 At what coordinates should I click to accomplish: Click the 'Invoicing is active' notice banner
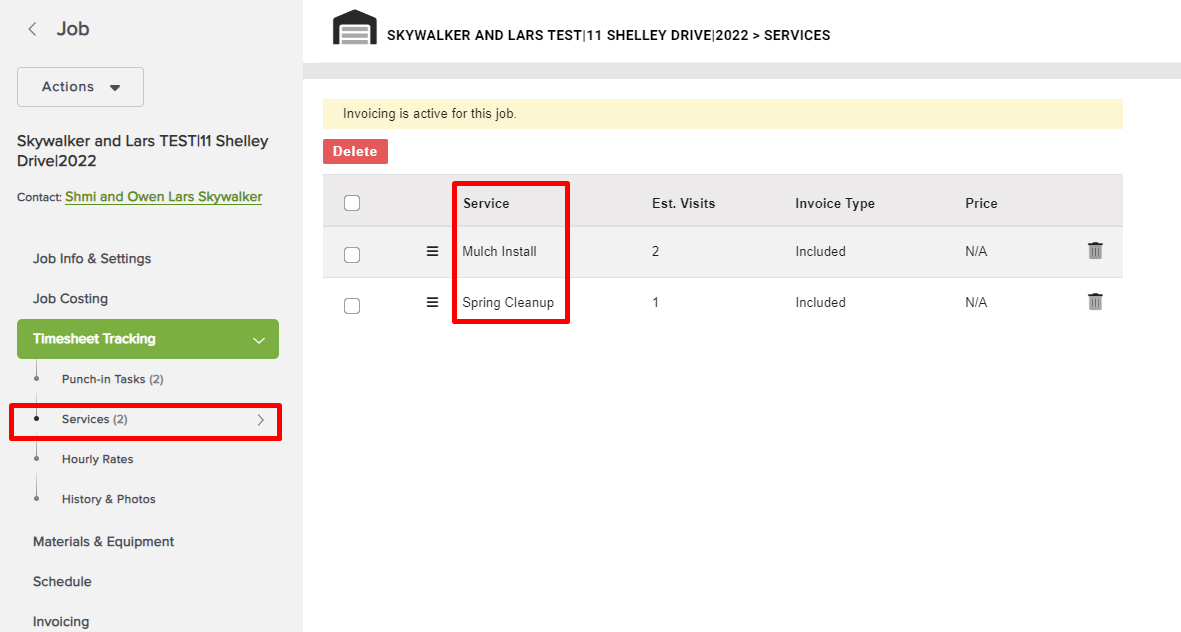tap(723, 114)
